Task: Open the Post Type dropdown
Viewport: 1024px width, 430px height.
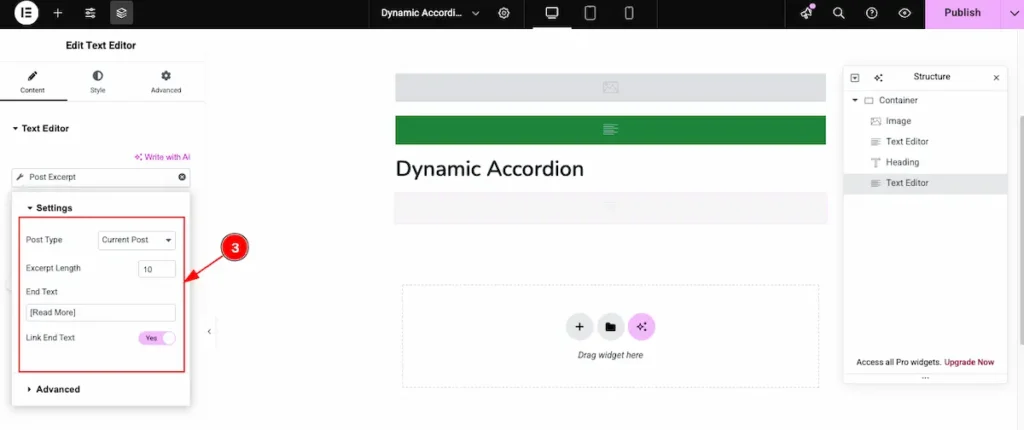Action: tap(137, 240)
